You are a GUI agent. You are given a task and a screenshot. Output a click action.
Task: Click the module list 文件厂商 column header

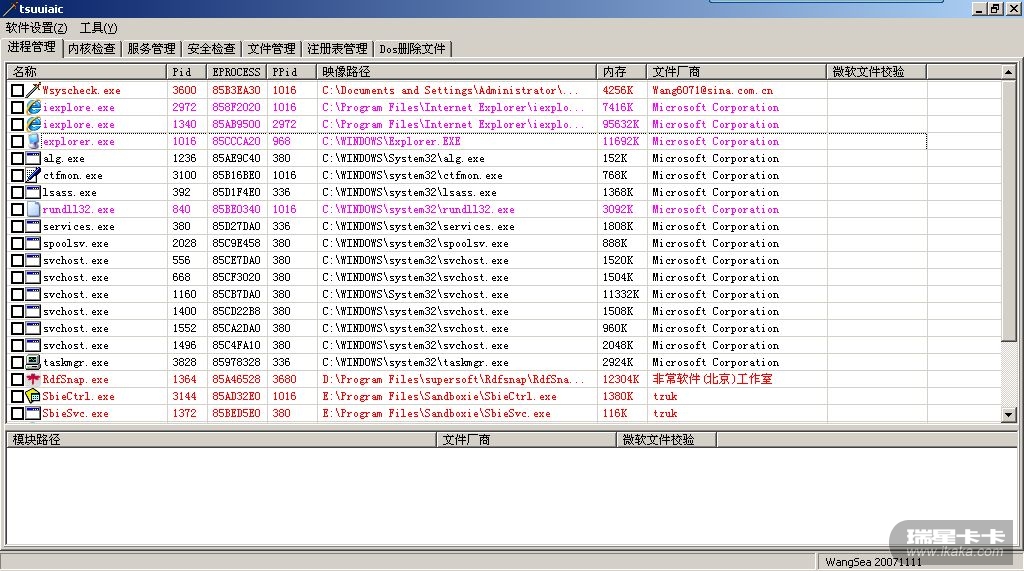(x=526, y=440)
